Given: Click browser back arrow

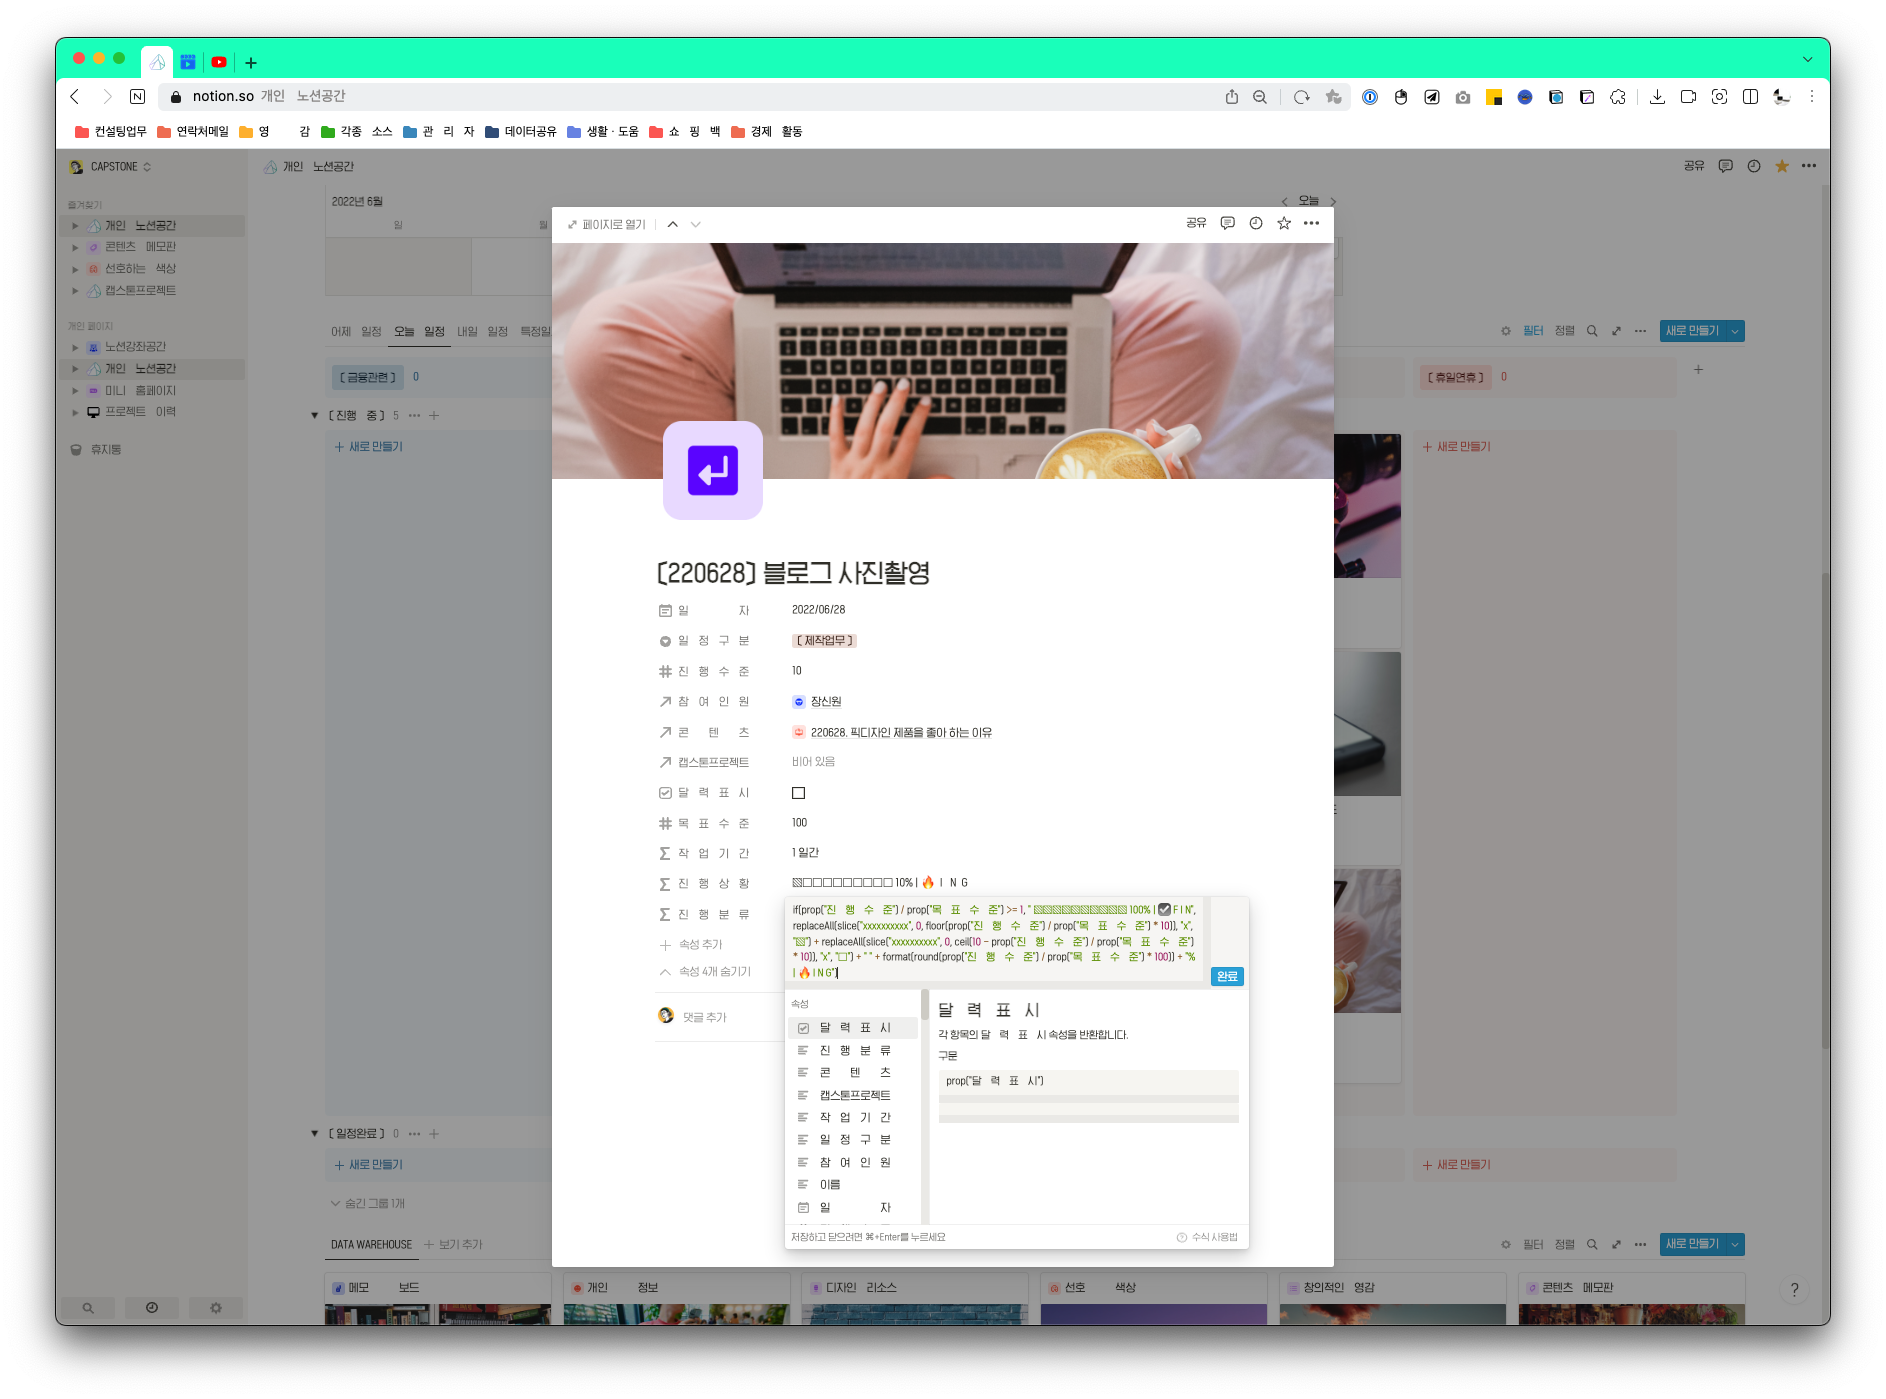Looking at the screenshot, I should 75,97.
